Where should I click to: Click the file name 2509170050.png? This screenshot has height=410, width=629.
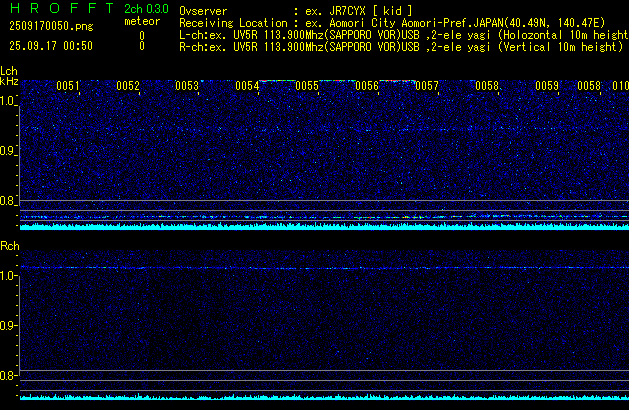pos(51,26)
